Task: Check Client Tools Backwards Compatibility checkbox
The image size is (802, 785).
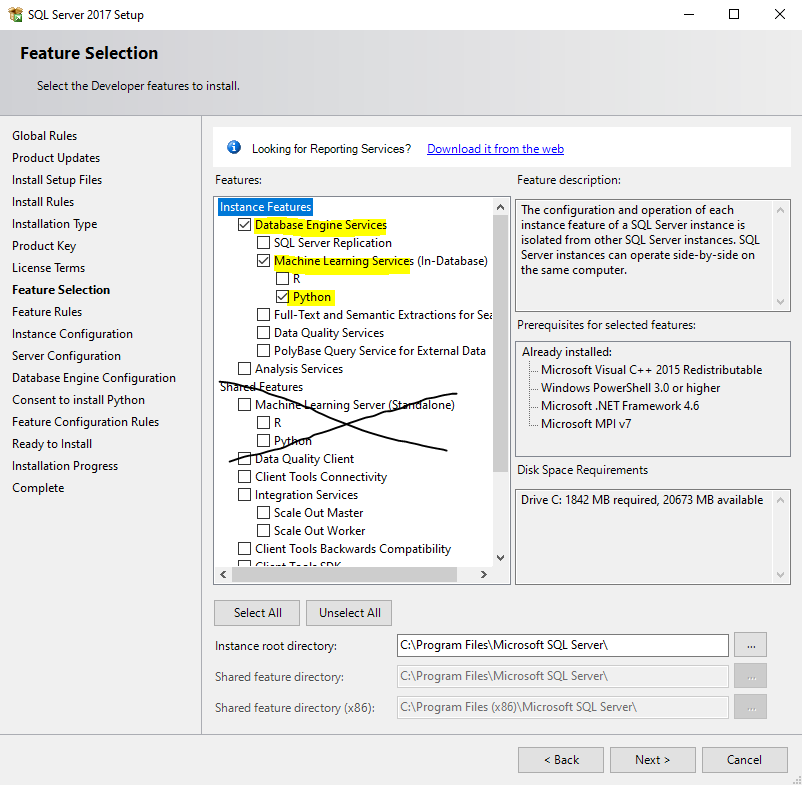Action: (x=244, y=549)
